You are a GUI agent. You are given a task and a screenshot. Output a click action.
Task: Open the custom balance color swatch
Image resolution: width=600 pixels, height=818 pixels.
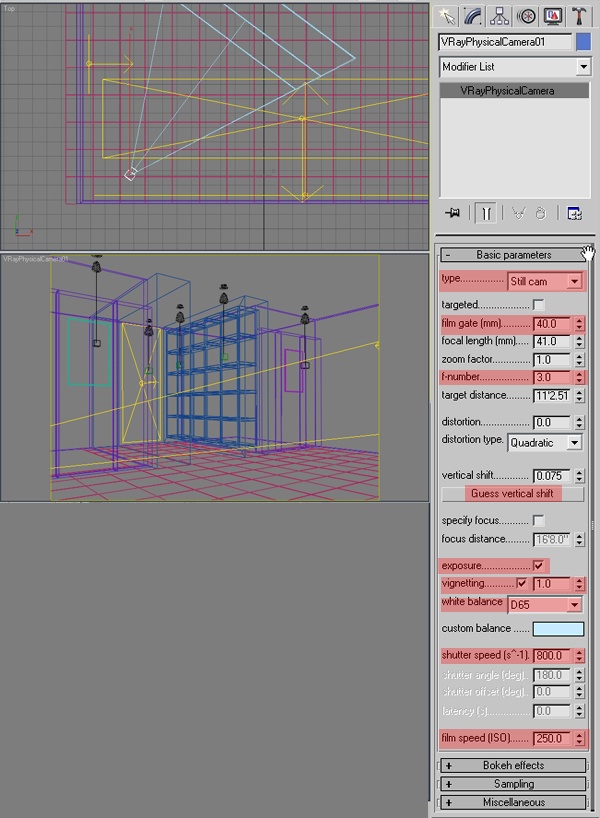tap(558, 629)
